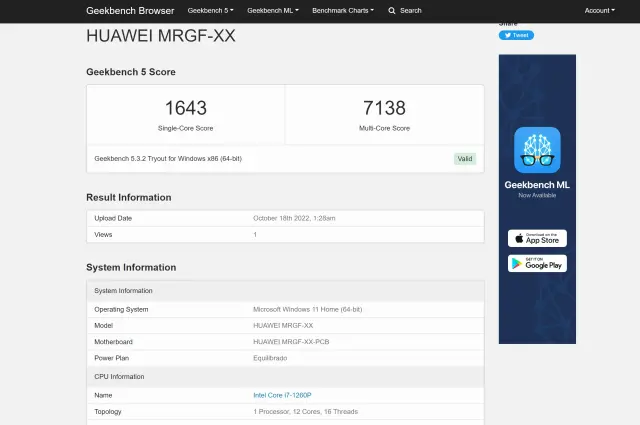Click the 7138 multi-core score
This screenshot has height=425, width=640.
384,108
